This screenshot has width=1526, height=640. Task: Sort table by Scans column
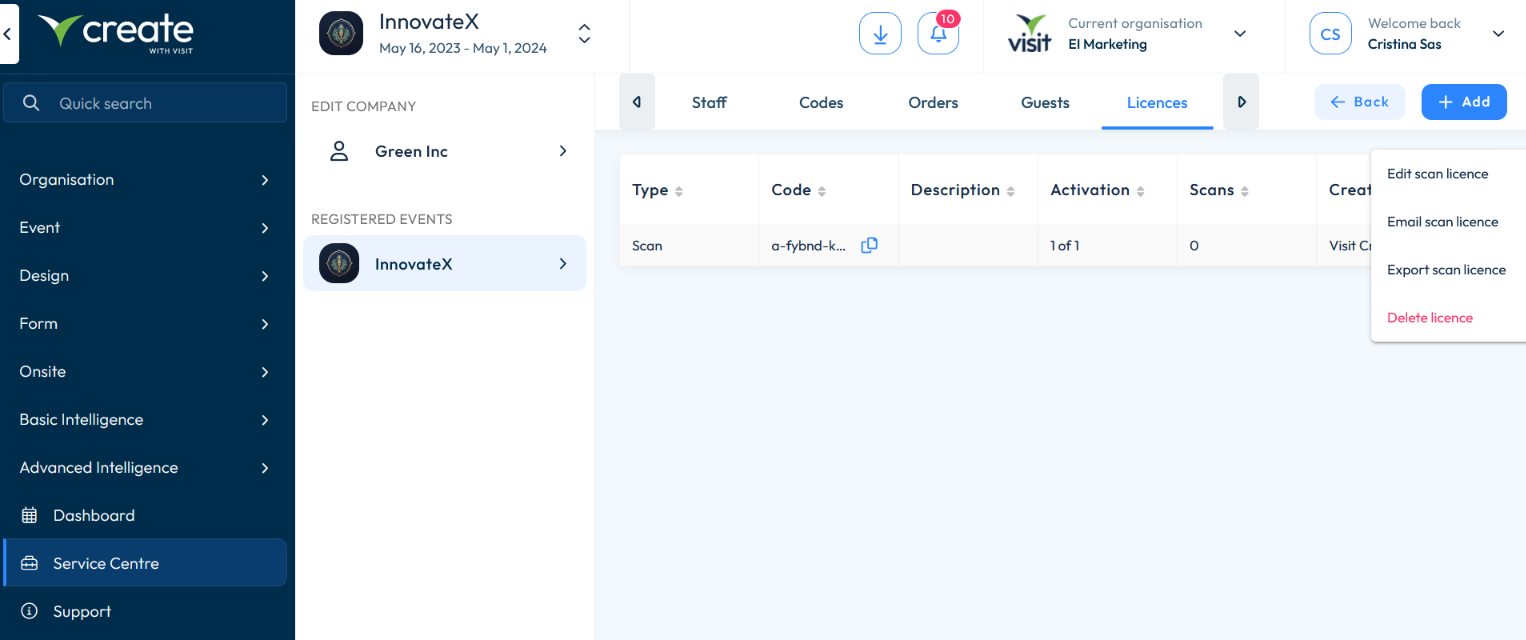[1245, 191]
